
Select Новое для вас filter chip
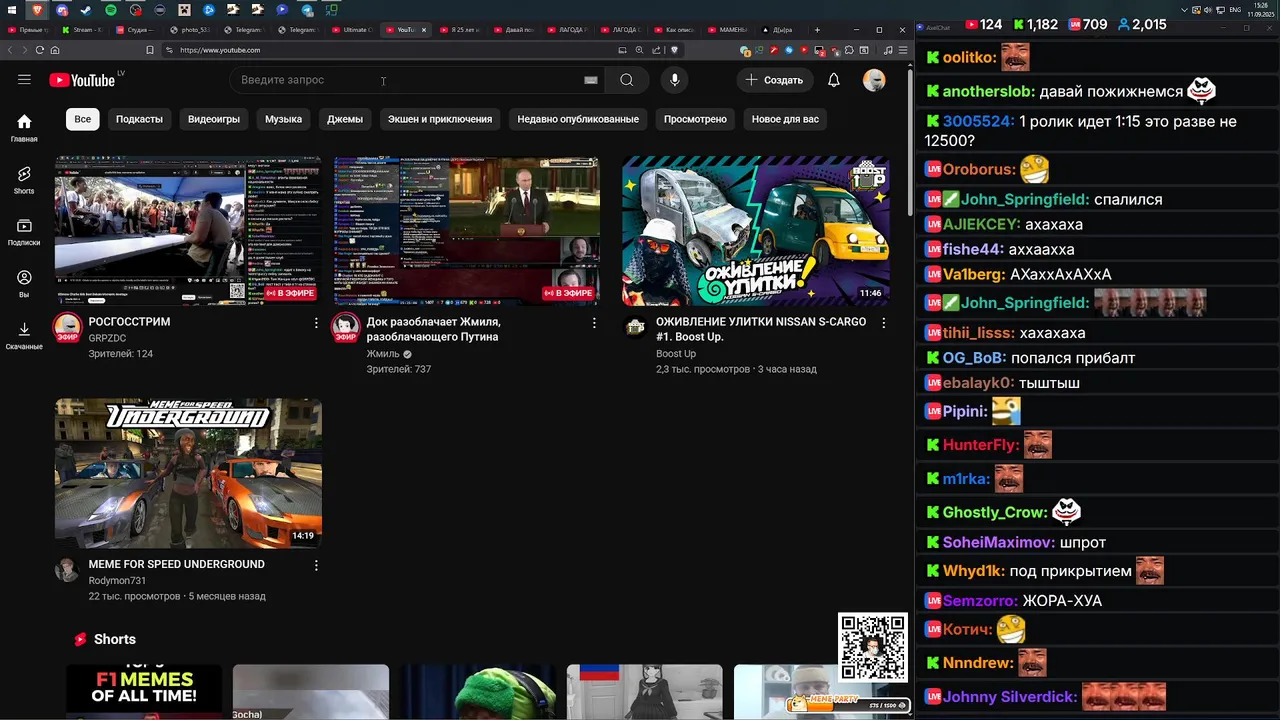(785, 119)
